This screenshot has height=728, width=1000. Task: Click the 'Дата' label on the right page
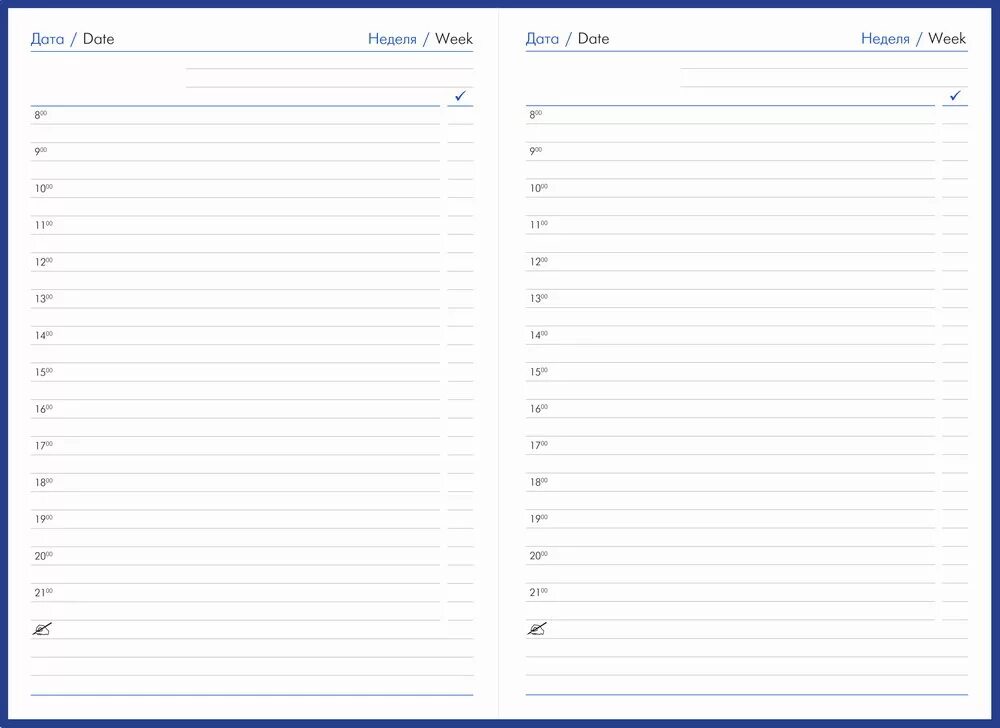point(542,40)
